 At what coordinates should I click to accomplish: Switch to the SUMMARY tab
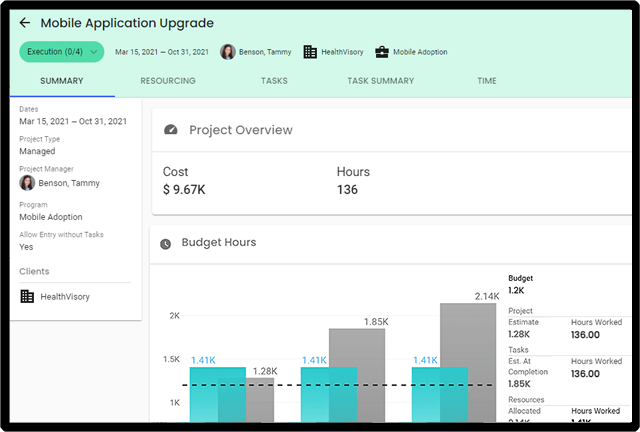click(62, 81)
